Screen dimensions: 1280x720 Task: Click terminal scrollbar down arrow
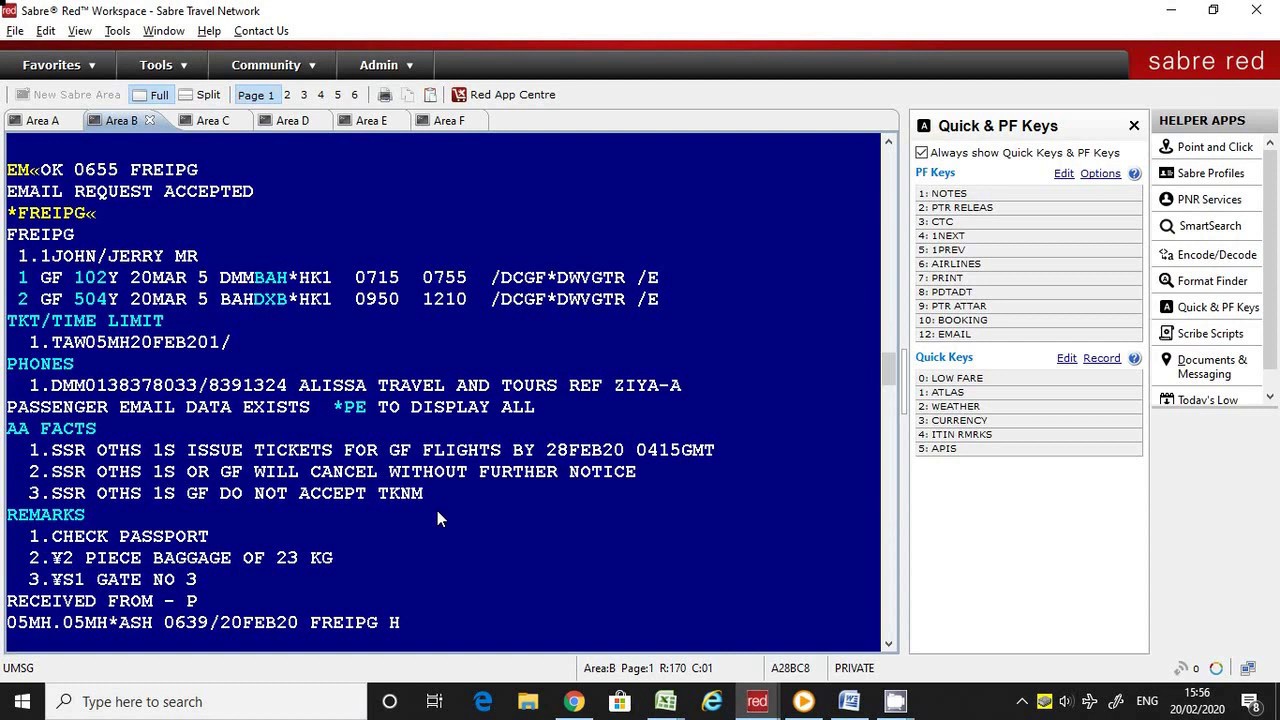point(888,644)
